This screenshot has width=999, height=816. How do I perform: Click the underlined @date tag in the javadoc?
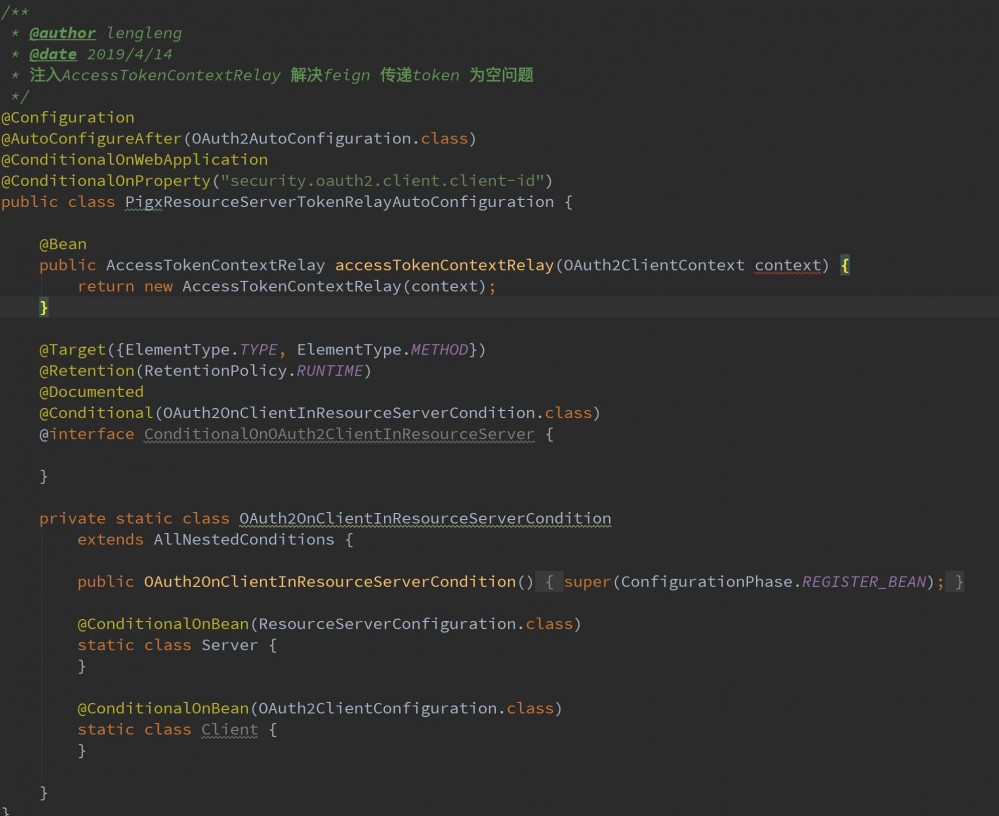pyautogui.click(x=53, y=53)
